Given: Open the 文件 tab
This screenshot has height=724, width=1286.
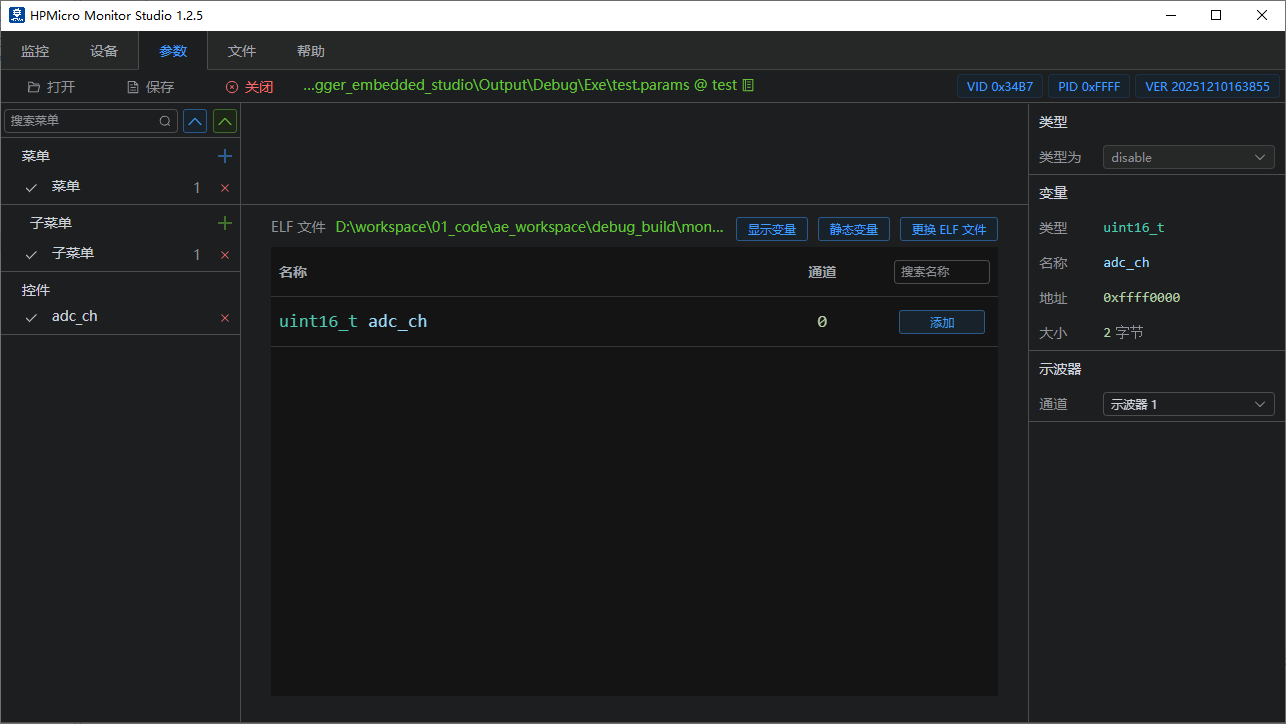Looking at the screenshot, I should [242, 51].
